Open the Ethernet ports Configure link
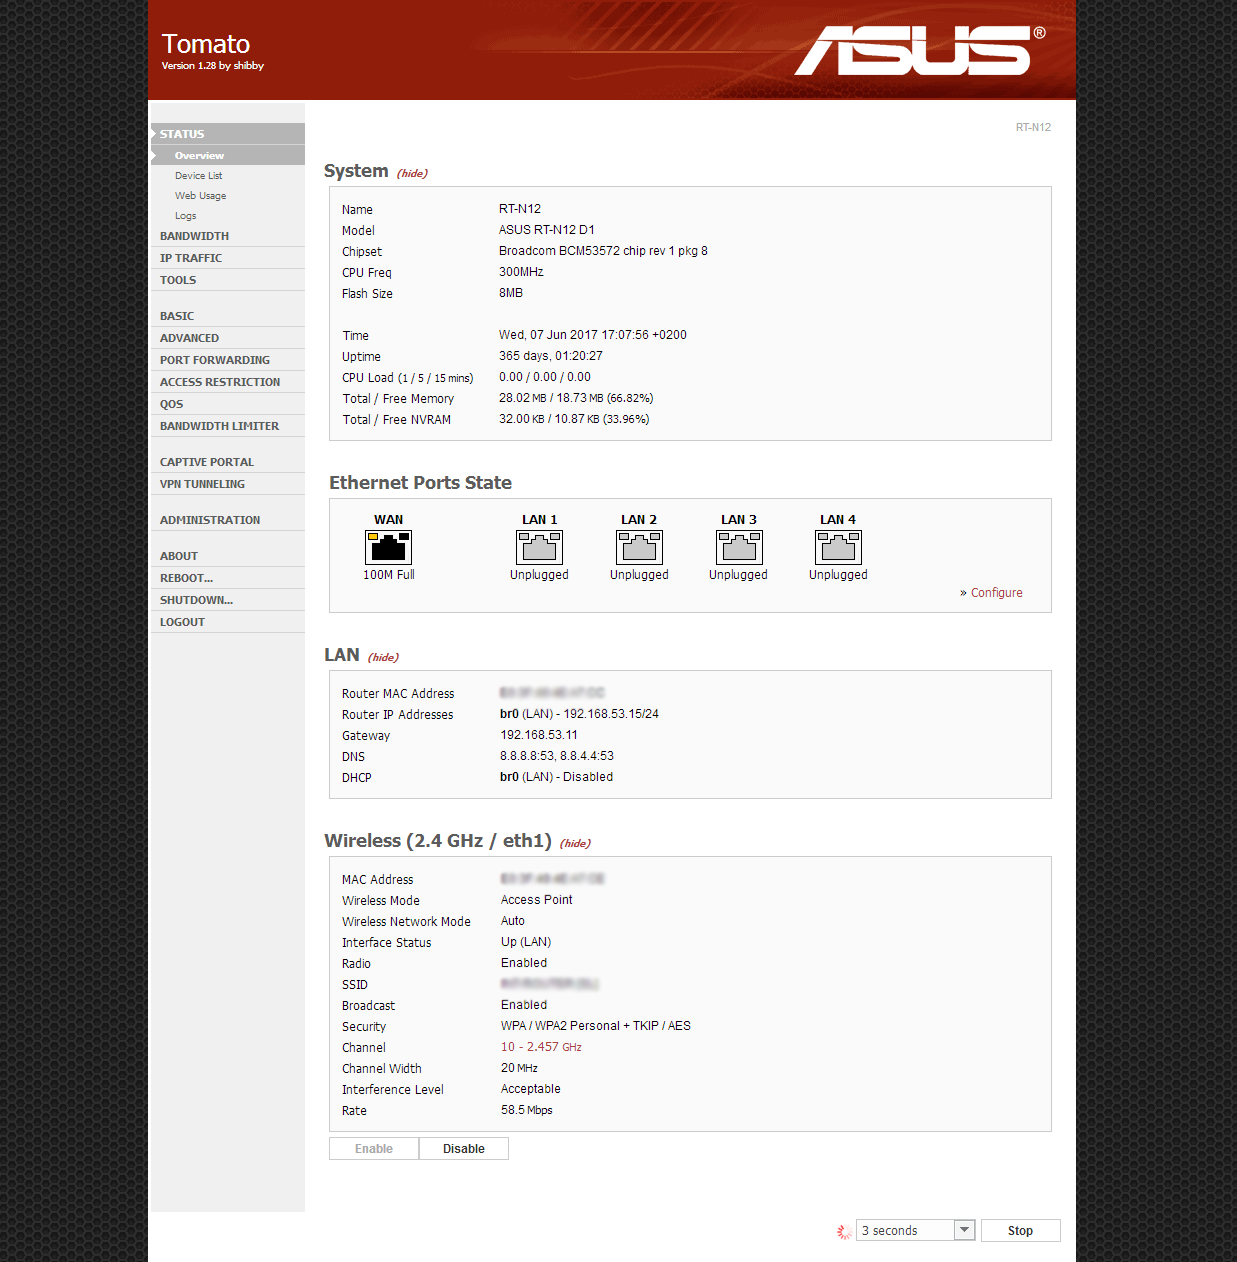Image resolution: width=1237 pixels, height=1262 pixels. 996,593
